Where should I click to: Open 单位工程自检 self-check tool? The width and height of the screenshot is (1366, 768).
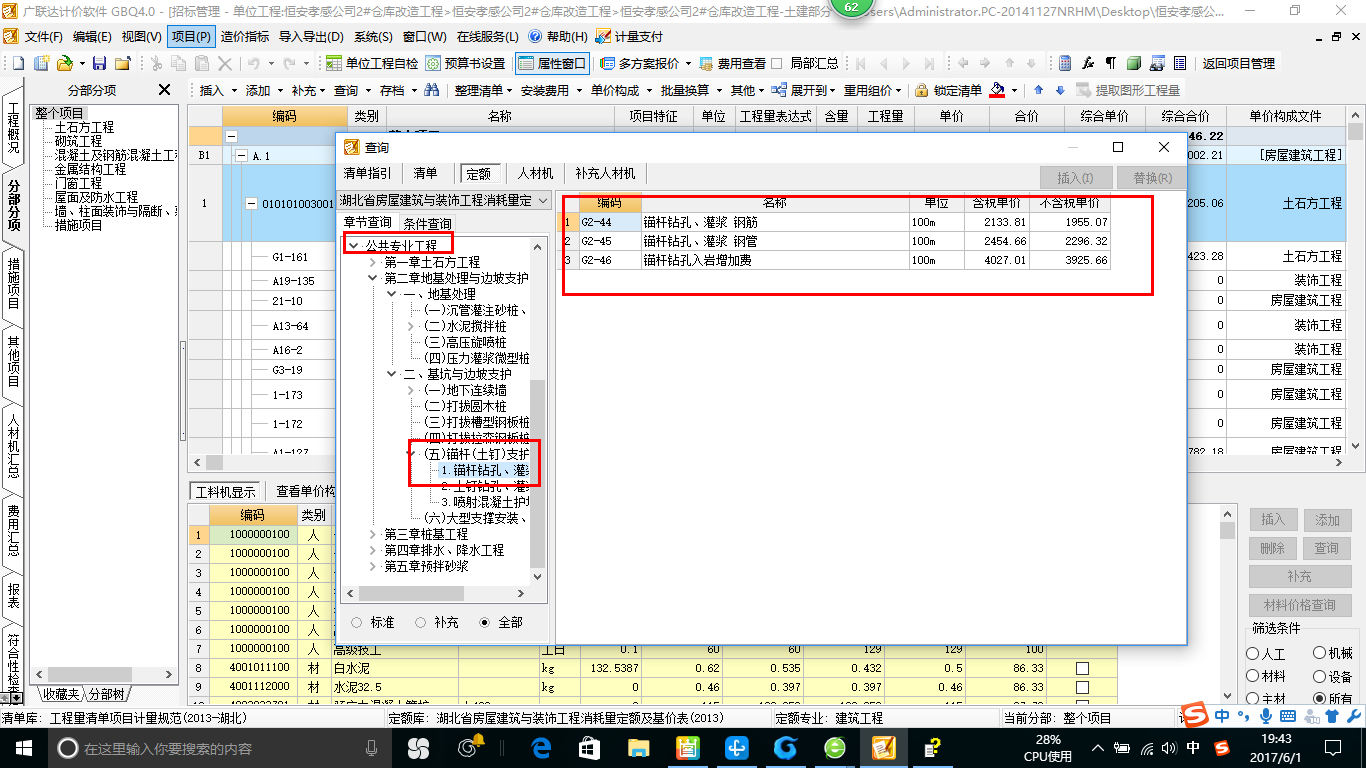pos(372,63)
